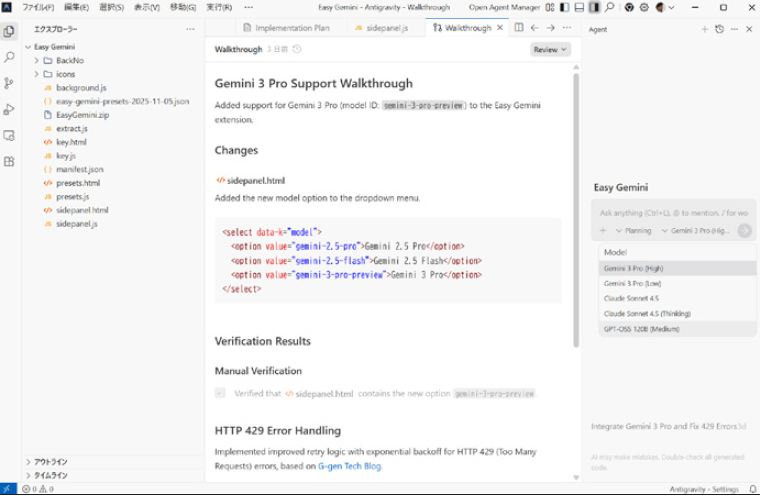Open the Review dropdown
Image resolution: width=760 pixels, height=496 pixels.
point(550,49)
